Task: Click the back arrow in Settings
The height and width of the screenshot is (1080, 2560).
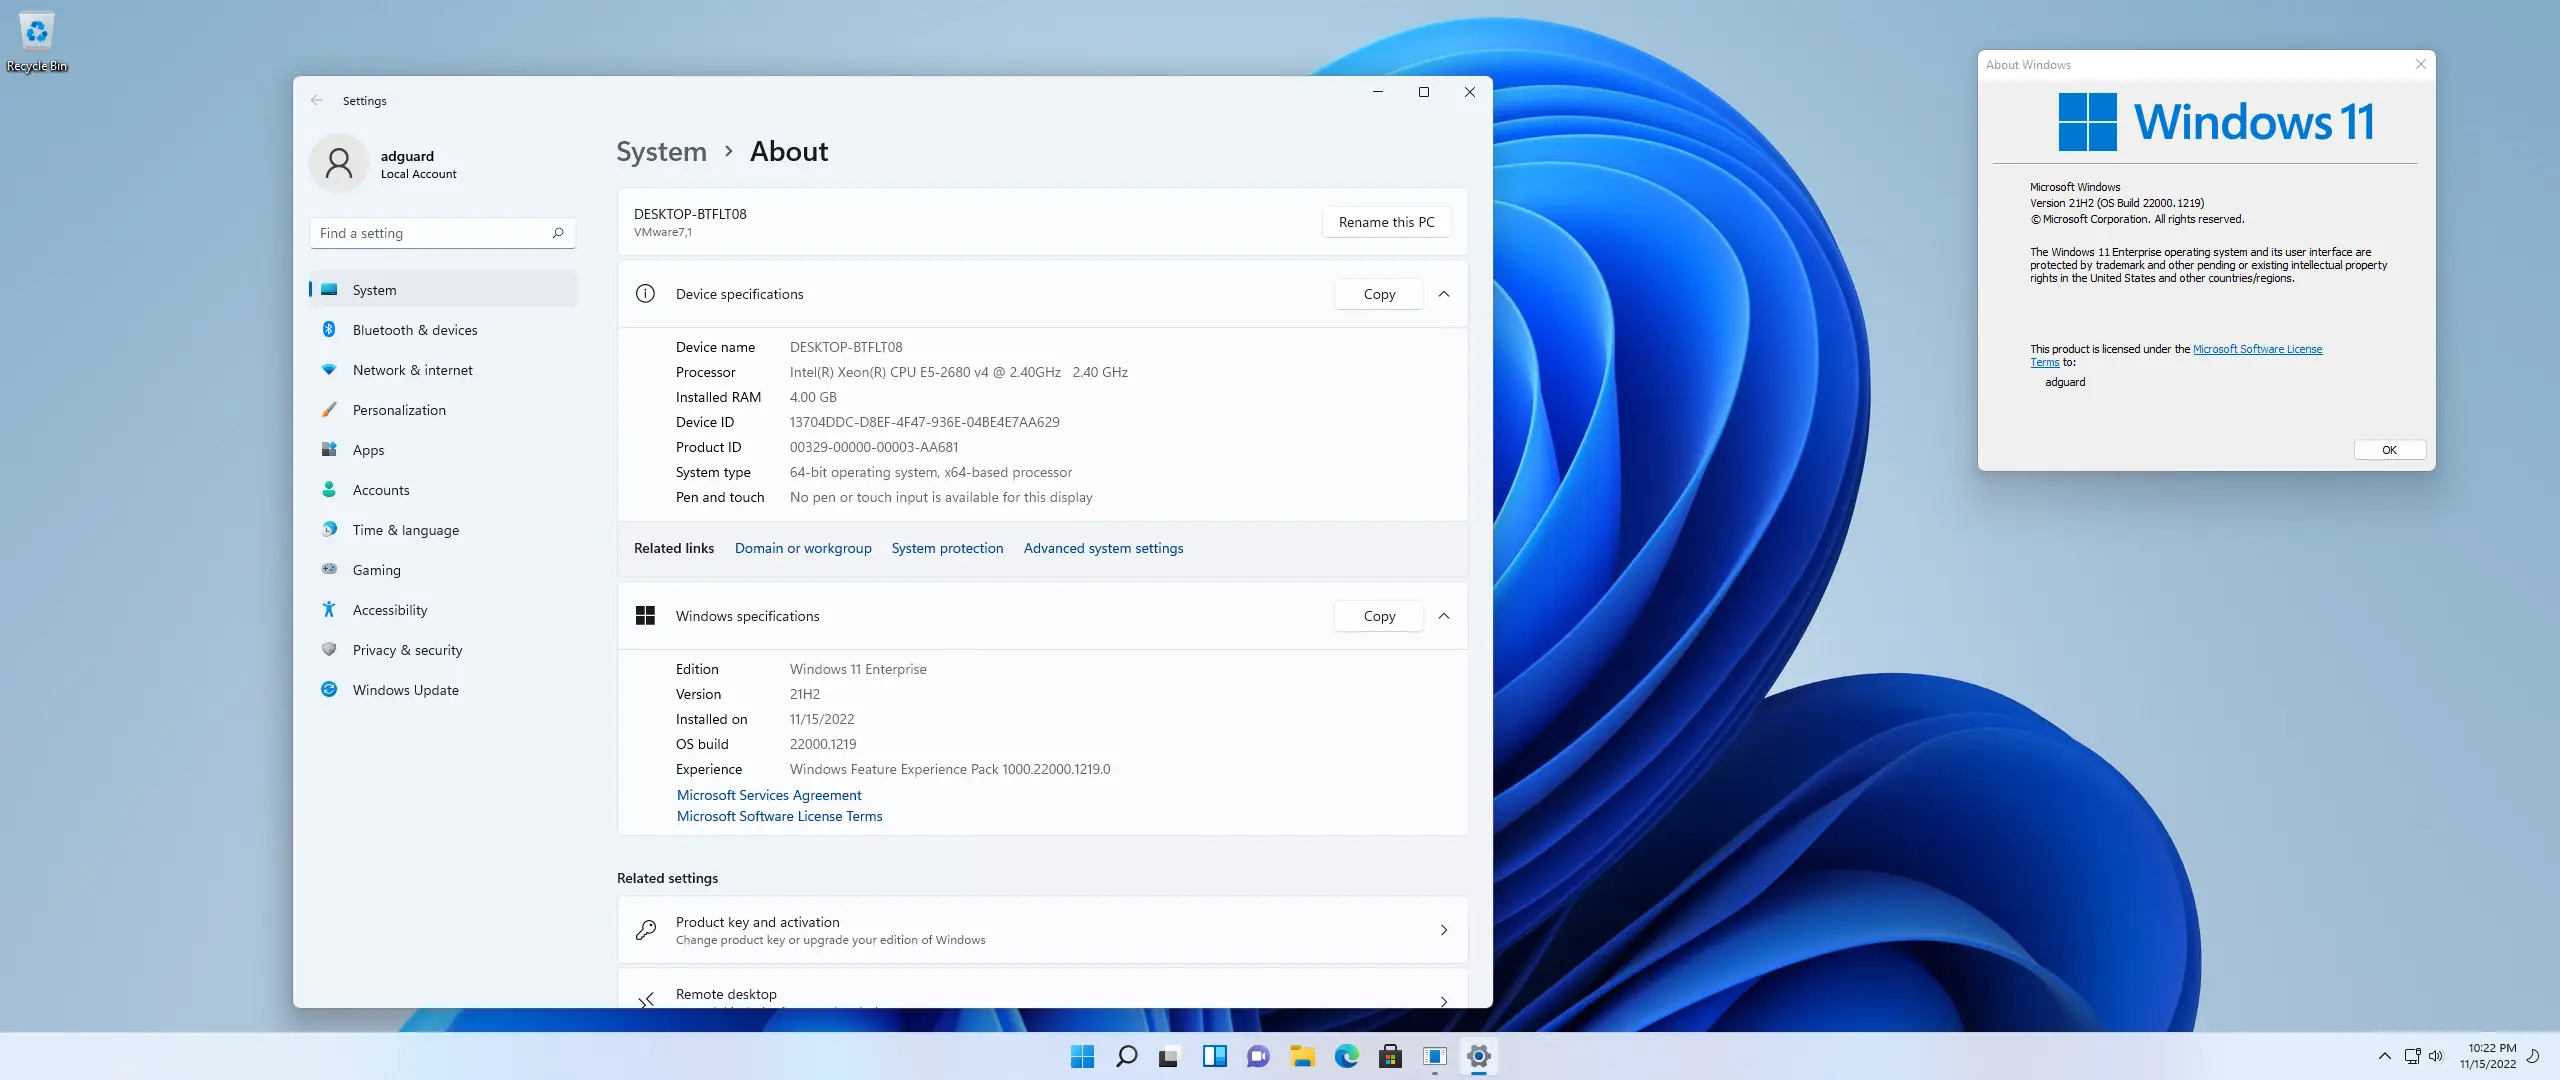Action: [x=316, y=100]
